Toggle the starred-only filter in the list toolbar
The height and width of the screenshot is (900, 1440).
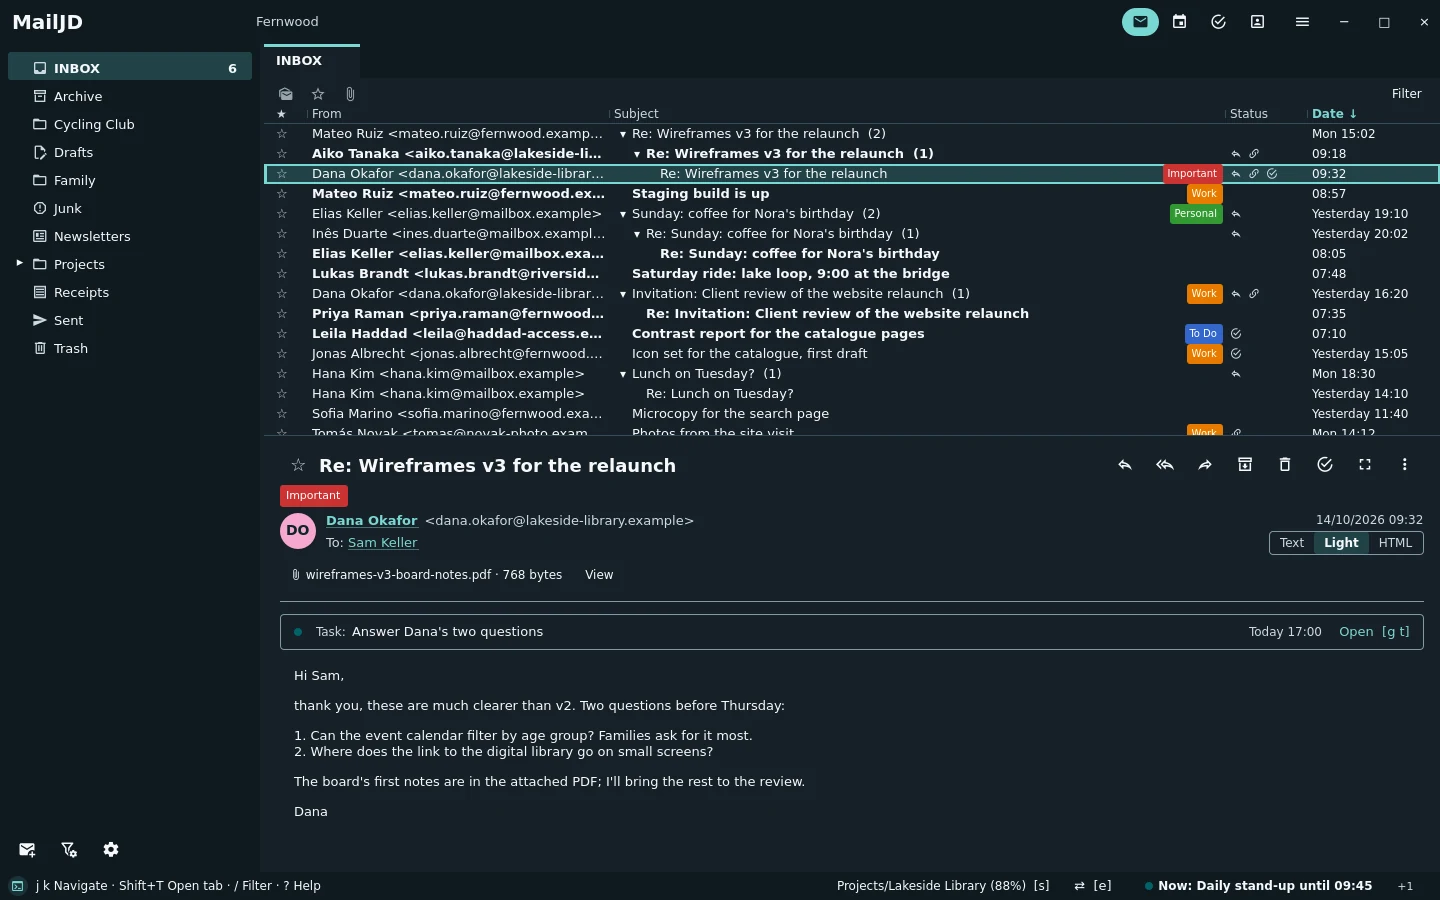tap(318, 94)
